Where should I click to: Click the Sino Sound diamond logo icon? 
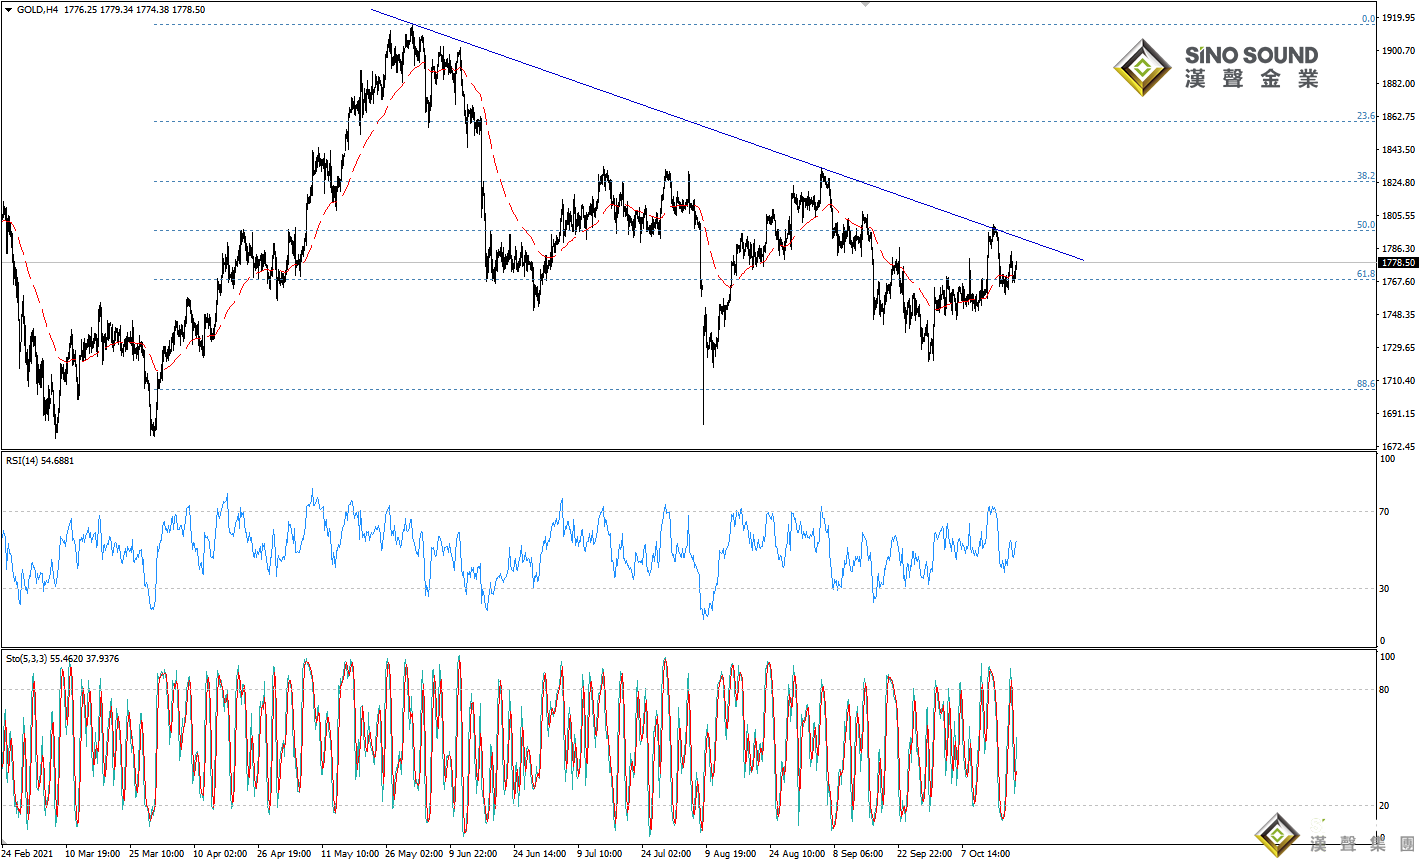coord(1142,68)
